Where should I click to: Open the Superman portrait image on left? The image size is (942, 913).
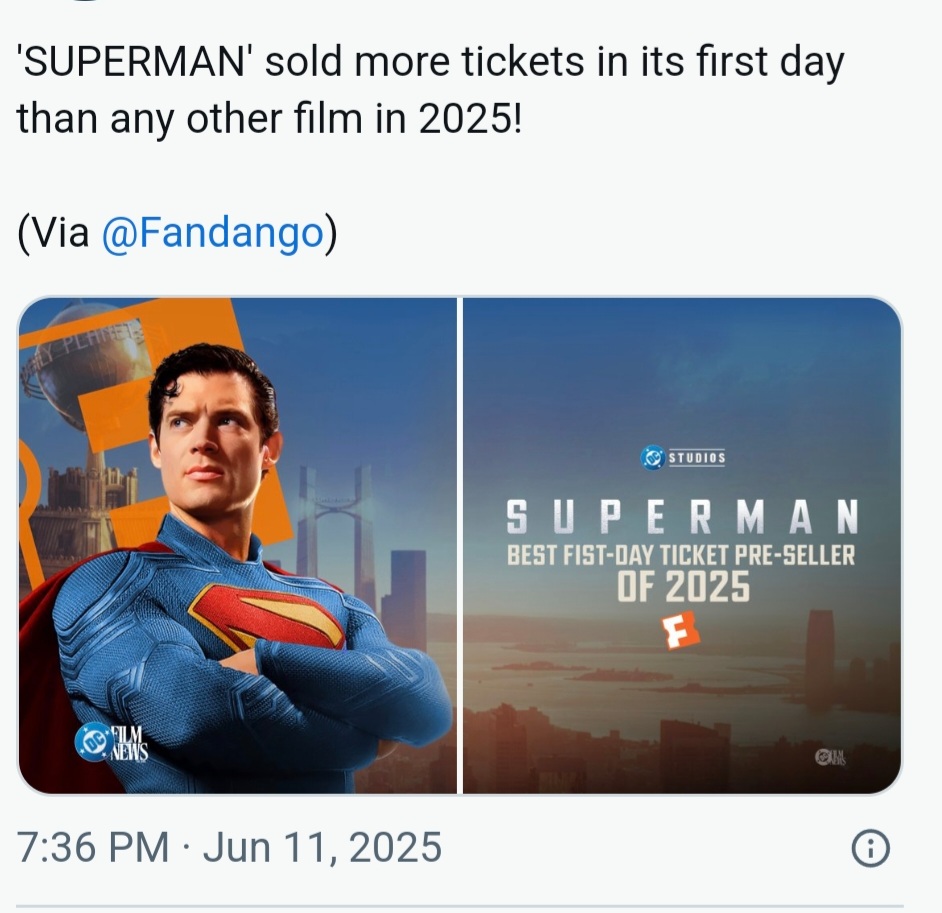(x=237, y=545)
